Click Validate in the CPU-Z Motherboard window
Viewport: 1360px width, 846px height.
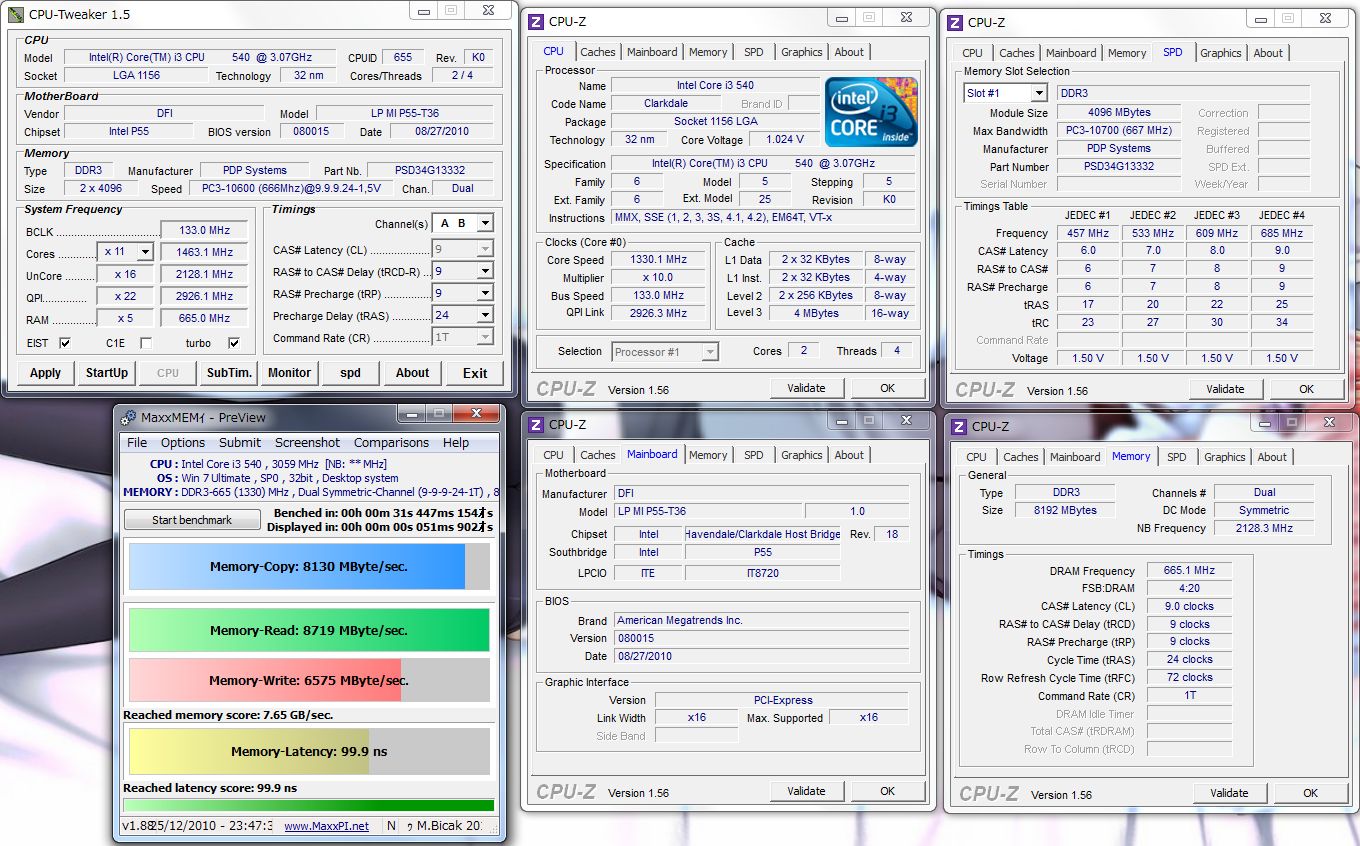806,791
